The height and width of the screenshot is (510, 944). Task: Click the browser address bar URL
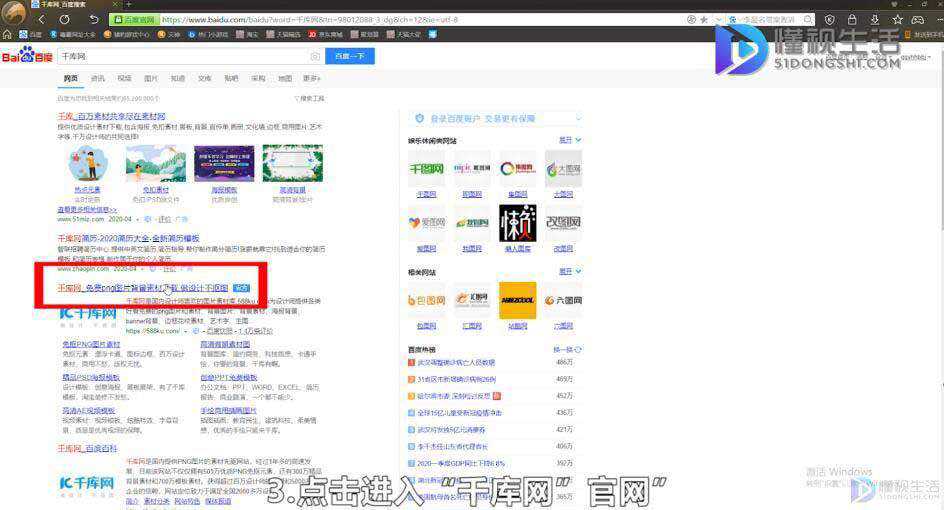(310, 20)
